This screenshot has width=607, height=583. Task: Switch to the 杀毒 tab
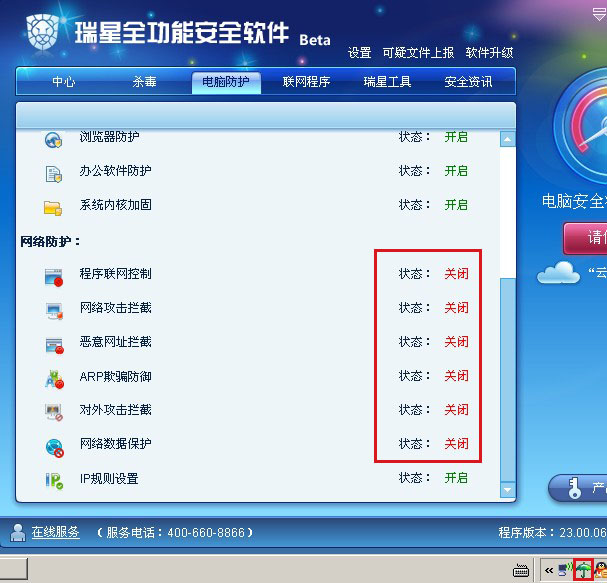tap(144, 82)
